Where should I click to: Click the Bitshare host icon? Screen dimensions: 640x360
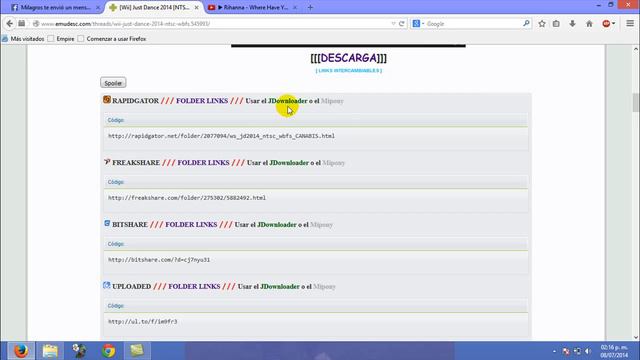coord(107,223)
